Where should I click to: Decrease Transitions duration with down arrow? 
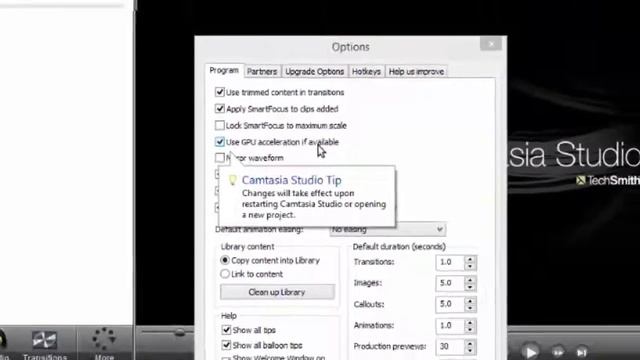pos(470,266)
